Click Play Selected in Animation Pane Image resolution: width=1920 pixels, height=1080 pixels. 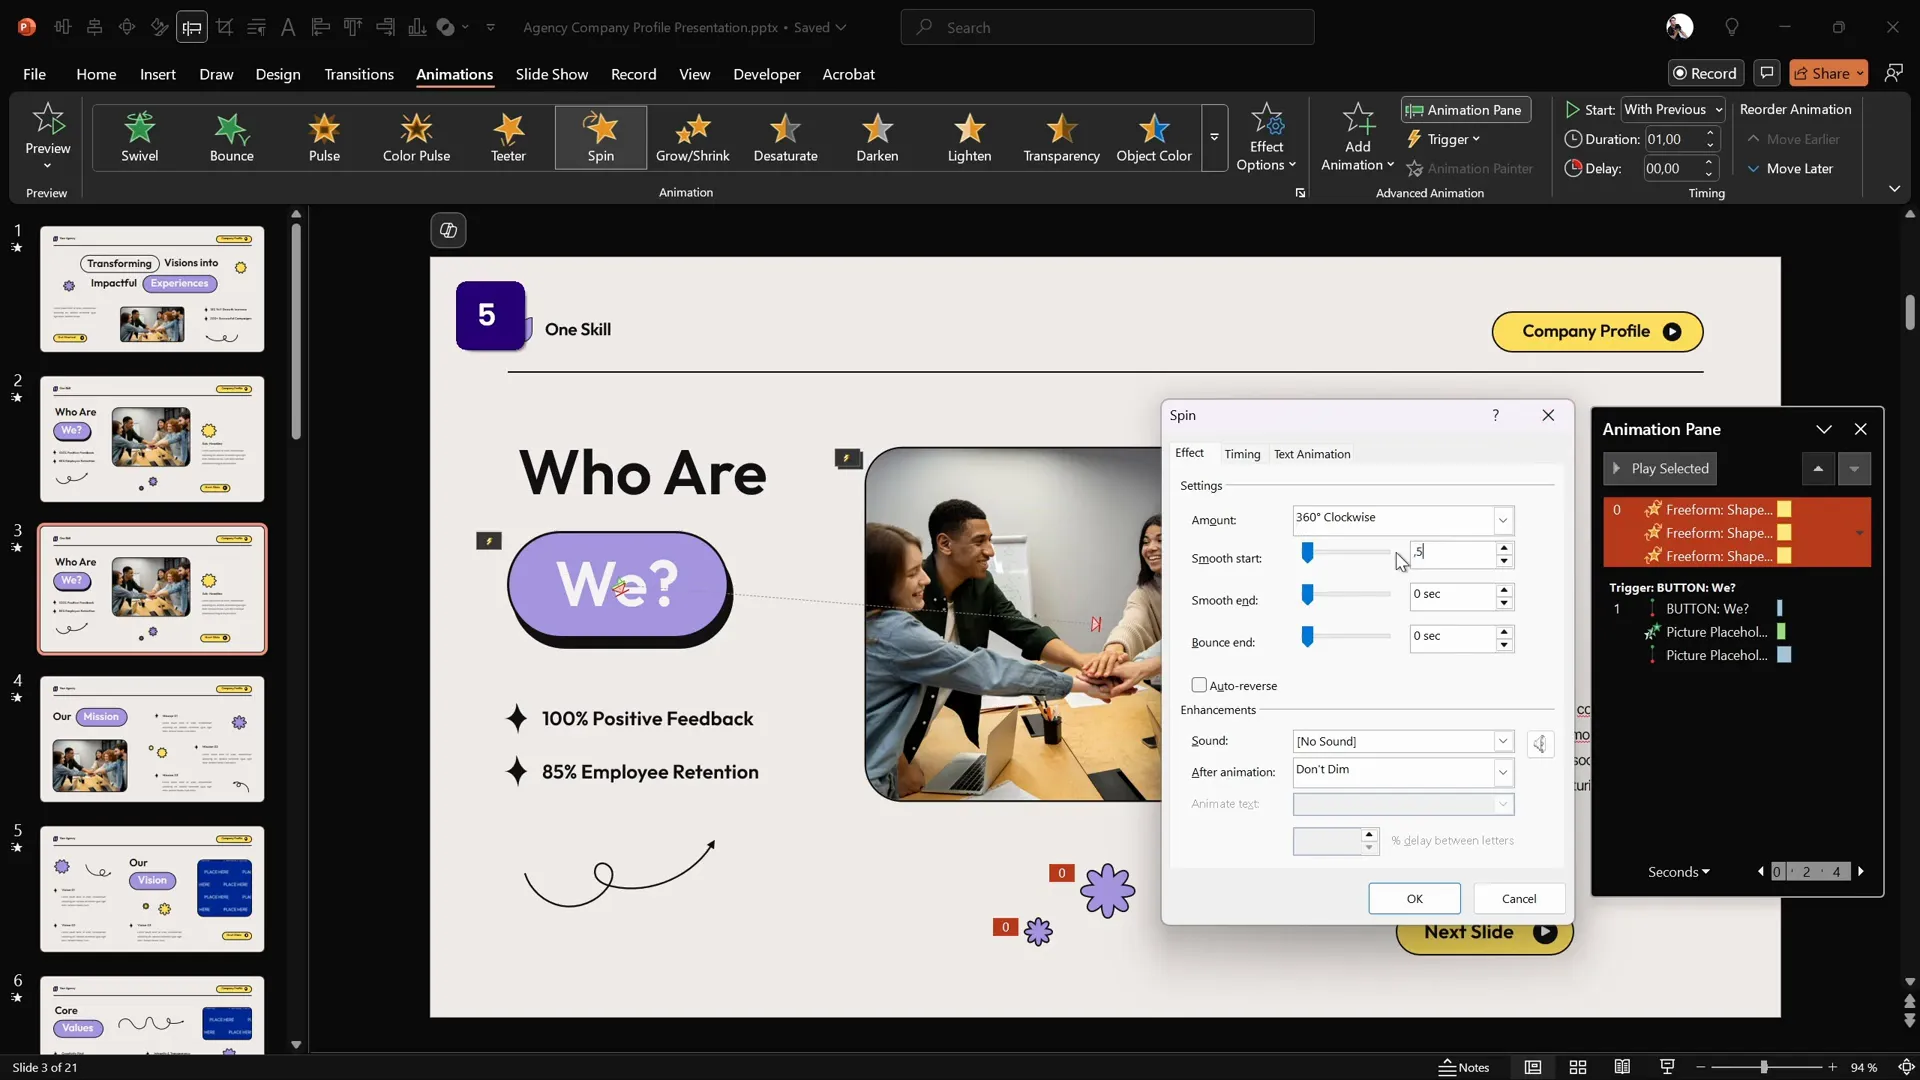coord(1660,468)
